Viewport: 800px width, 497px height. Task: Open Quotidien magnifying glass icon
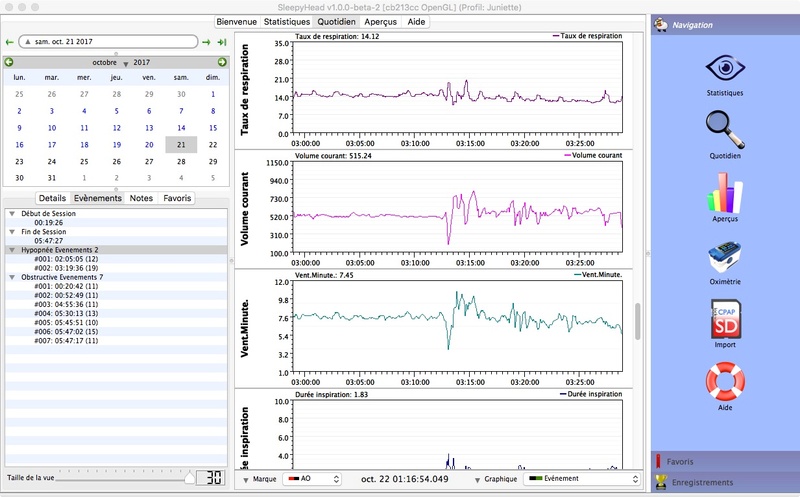tap(725, 130)
